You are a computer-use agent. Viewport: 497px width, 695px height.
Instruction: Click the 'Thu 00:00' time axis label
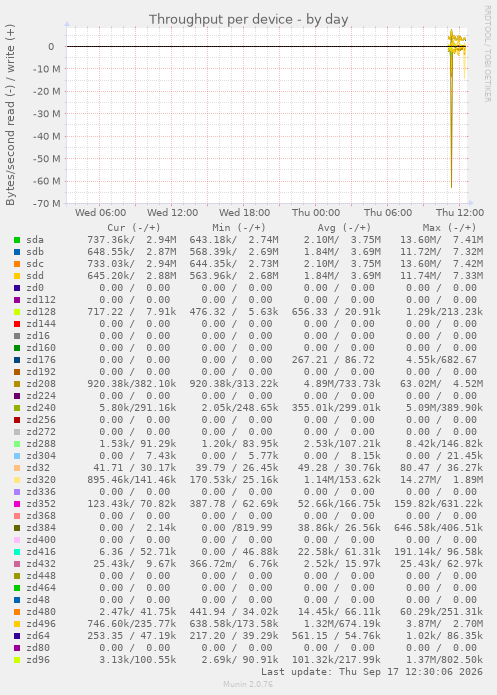click(316, 212)
